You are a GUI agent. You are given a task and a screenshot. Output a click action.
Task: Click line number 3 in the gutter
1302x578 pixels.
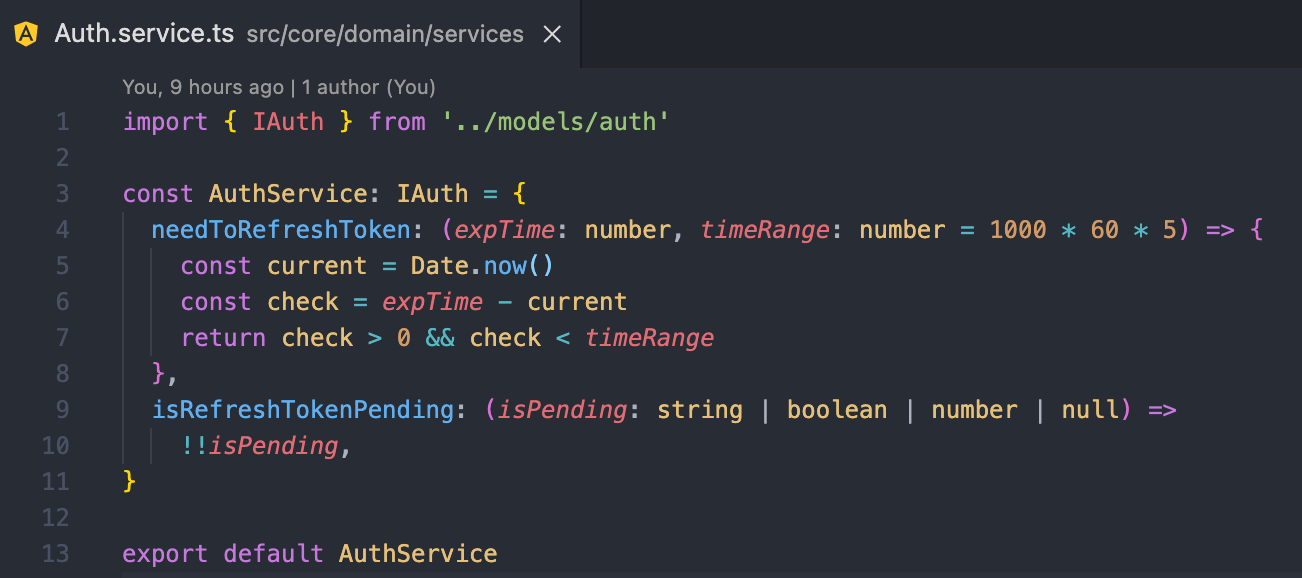pyautogui.click(x=62, y=194)
